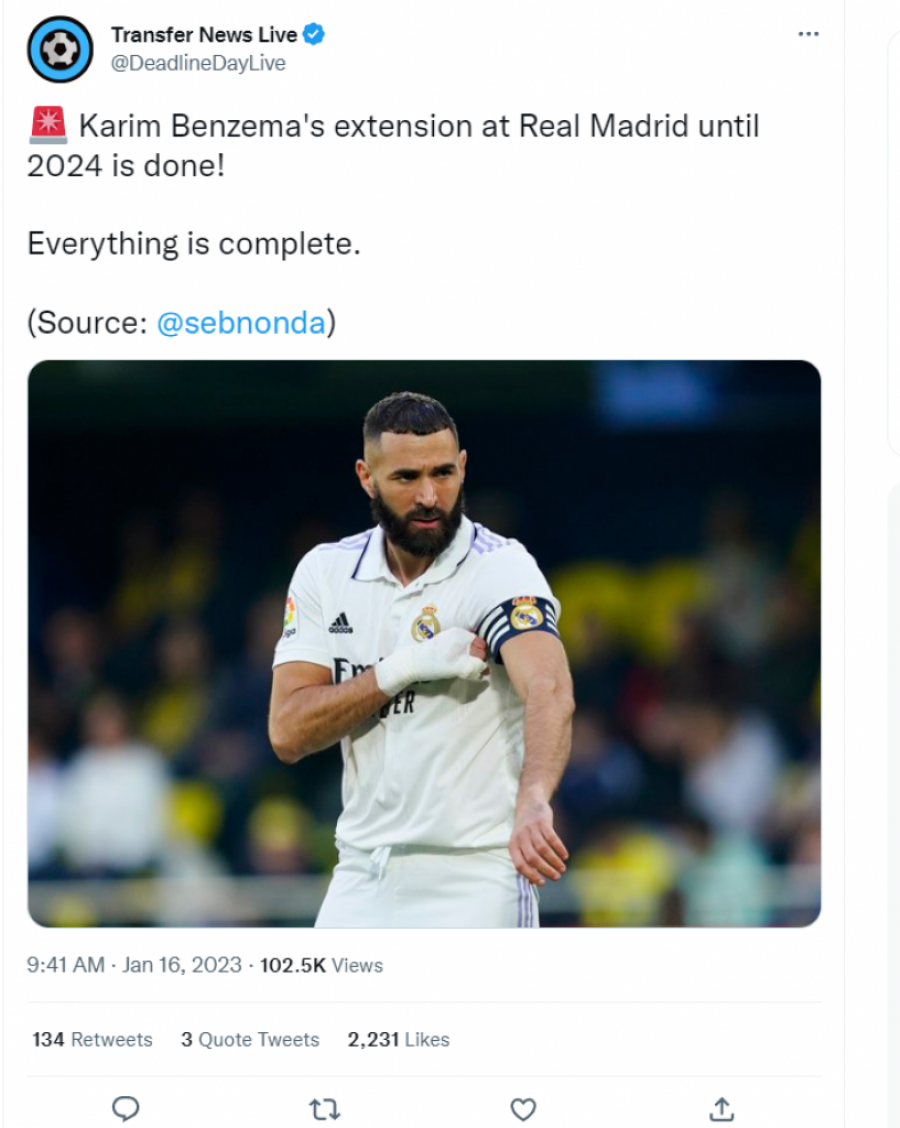Open the three-dot more options menu

point(808,35)
